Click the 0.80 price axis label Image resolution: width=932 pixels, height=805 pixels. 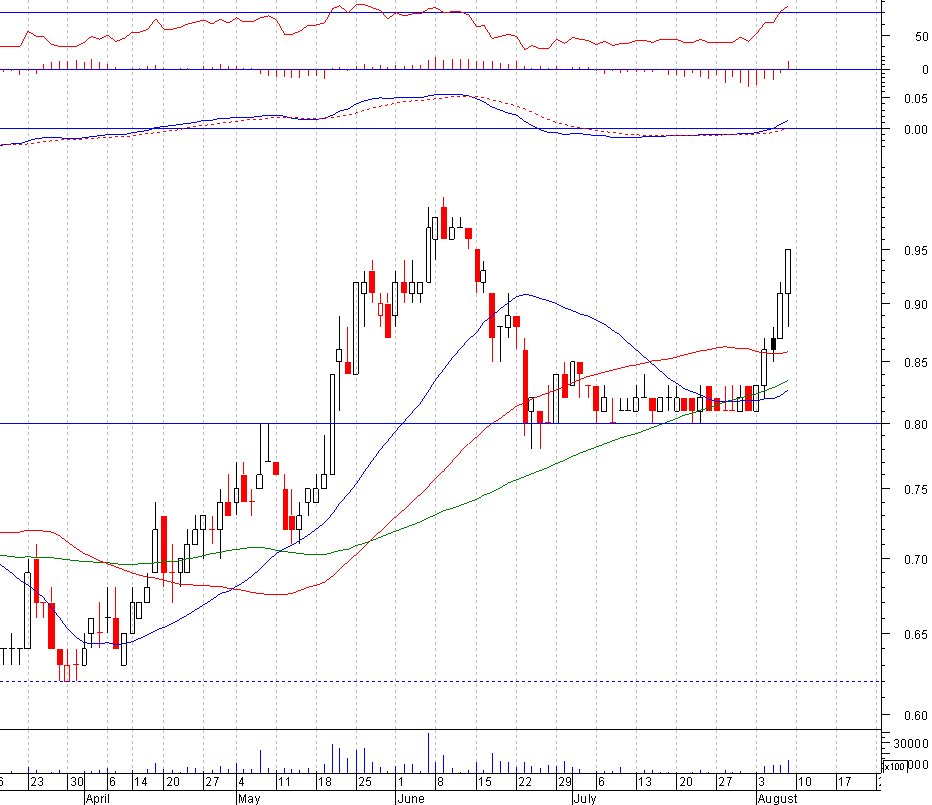coord(915,424)
